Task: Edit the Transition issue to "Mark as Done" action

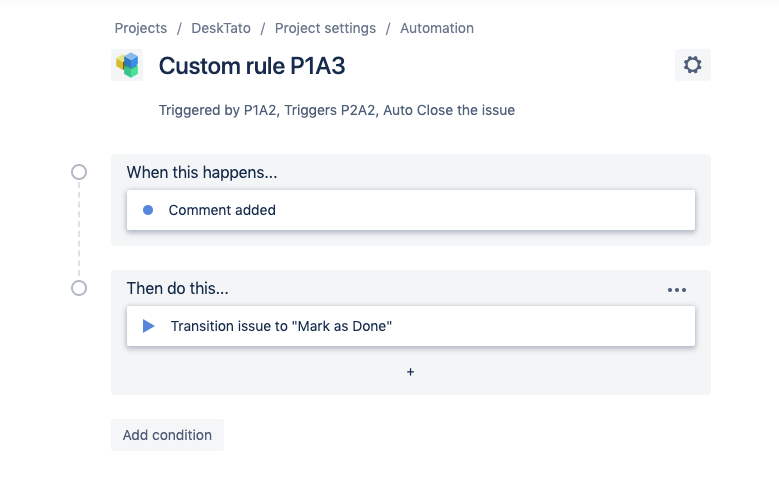Action: point(410,326)
